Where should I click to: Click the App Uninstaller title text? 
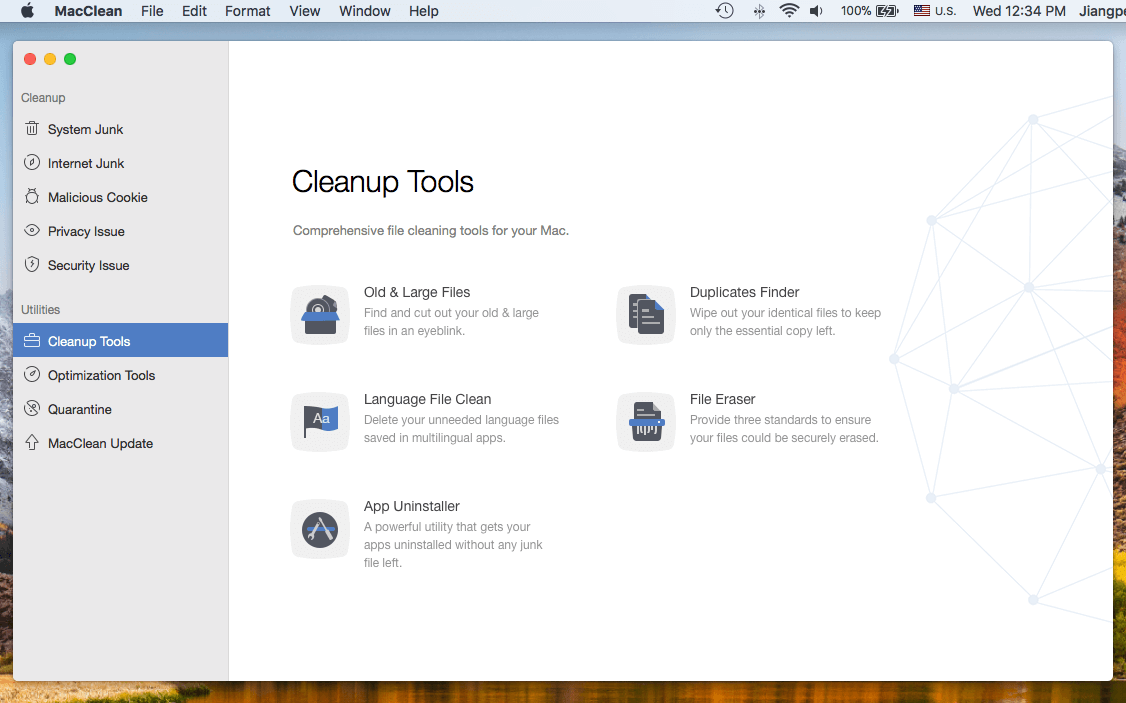(411, 506)
